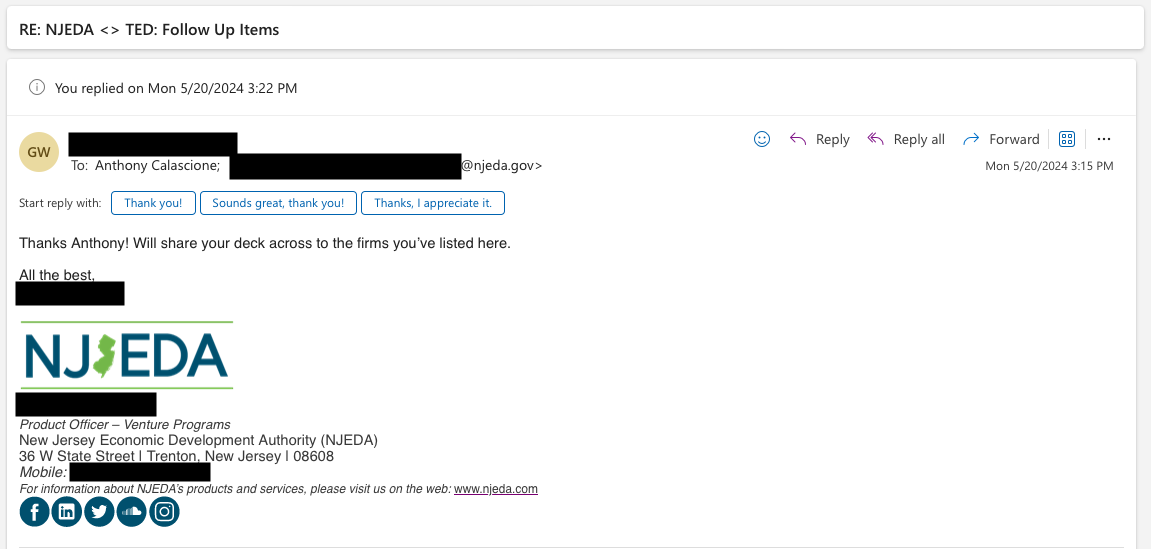Select the "Thank you!" suggested reply

click(x=153, y=203)
